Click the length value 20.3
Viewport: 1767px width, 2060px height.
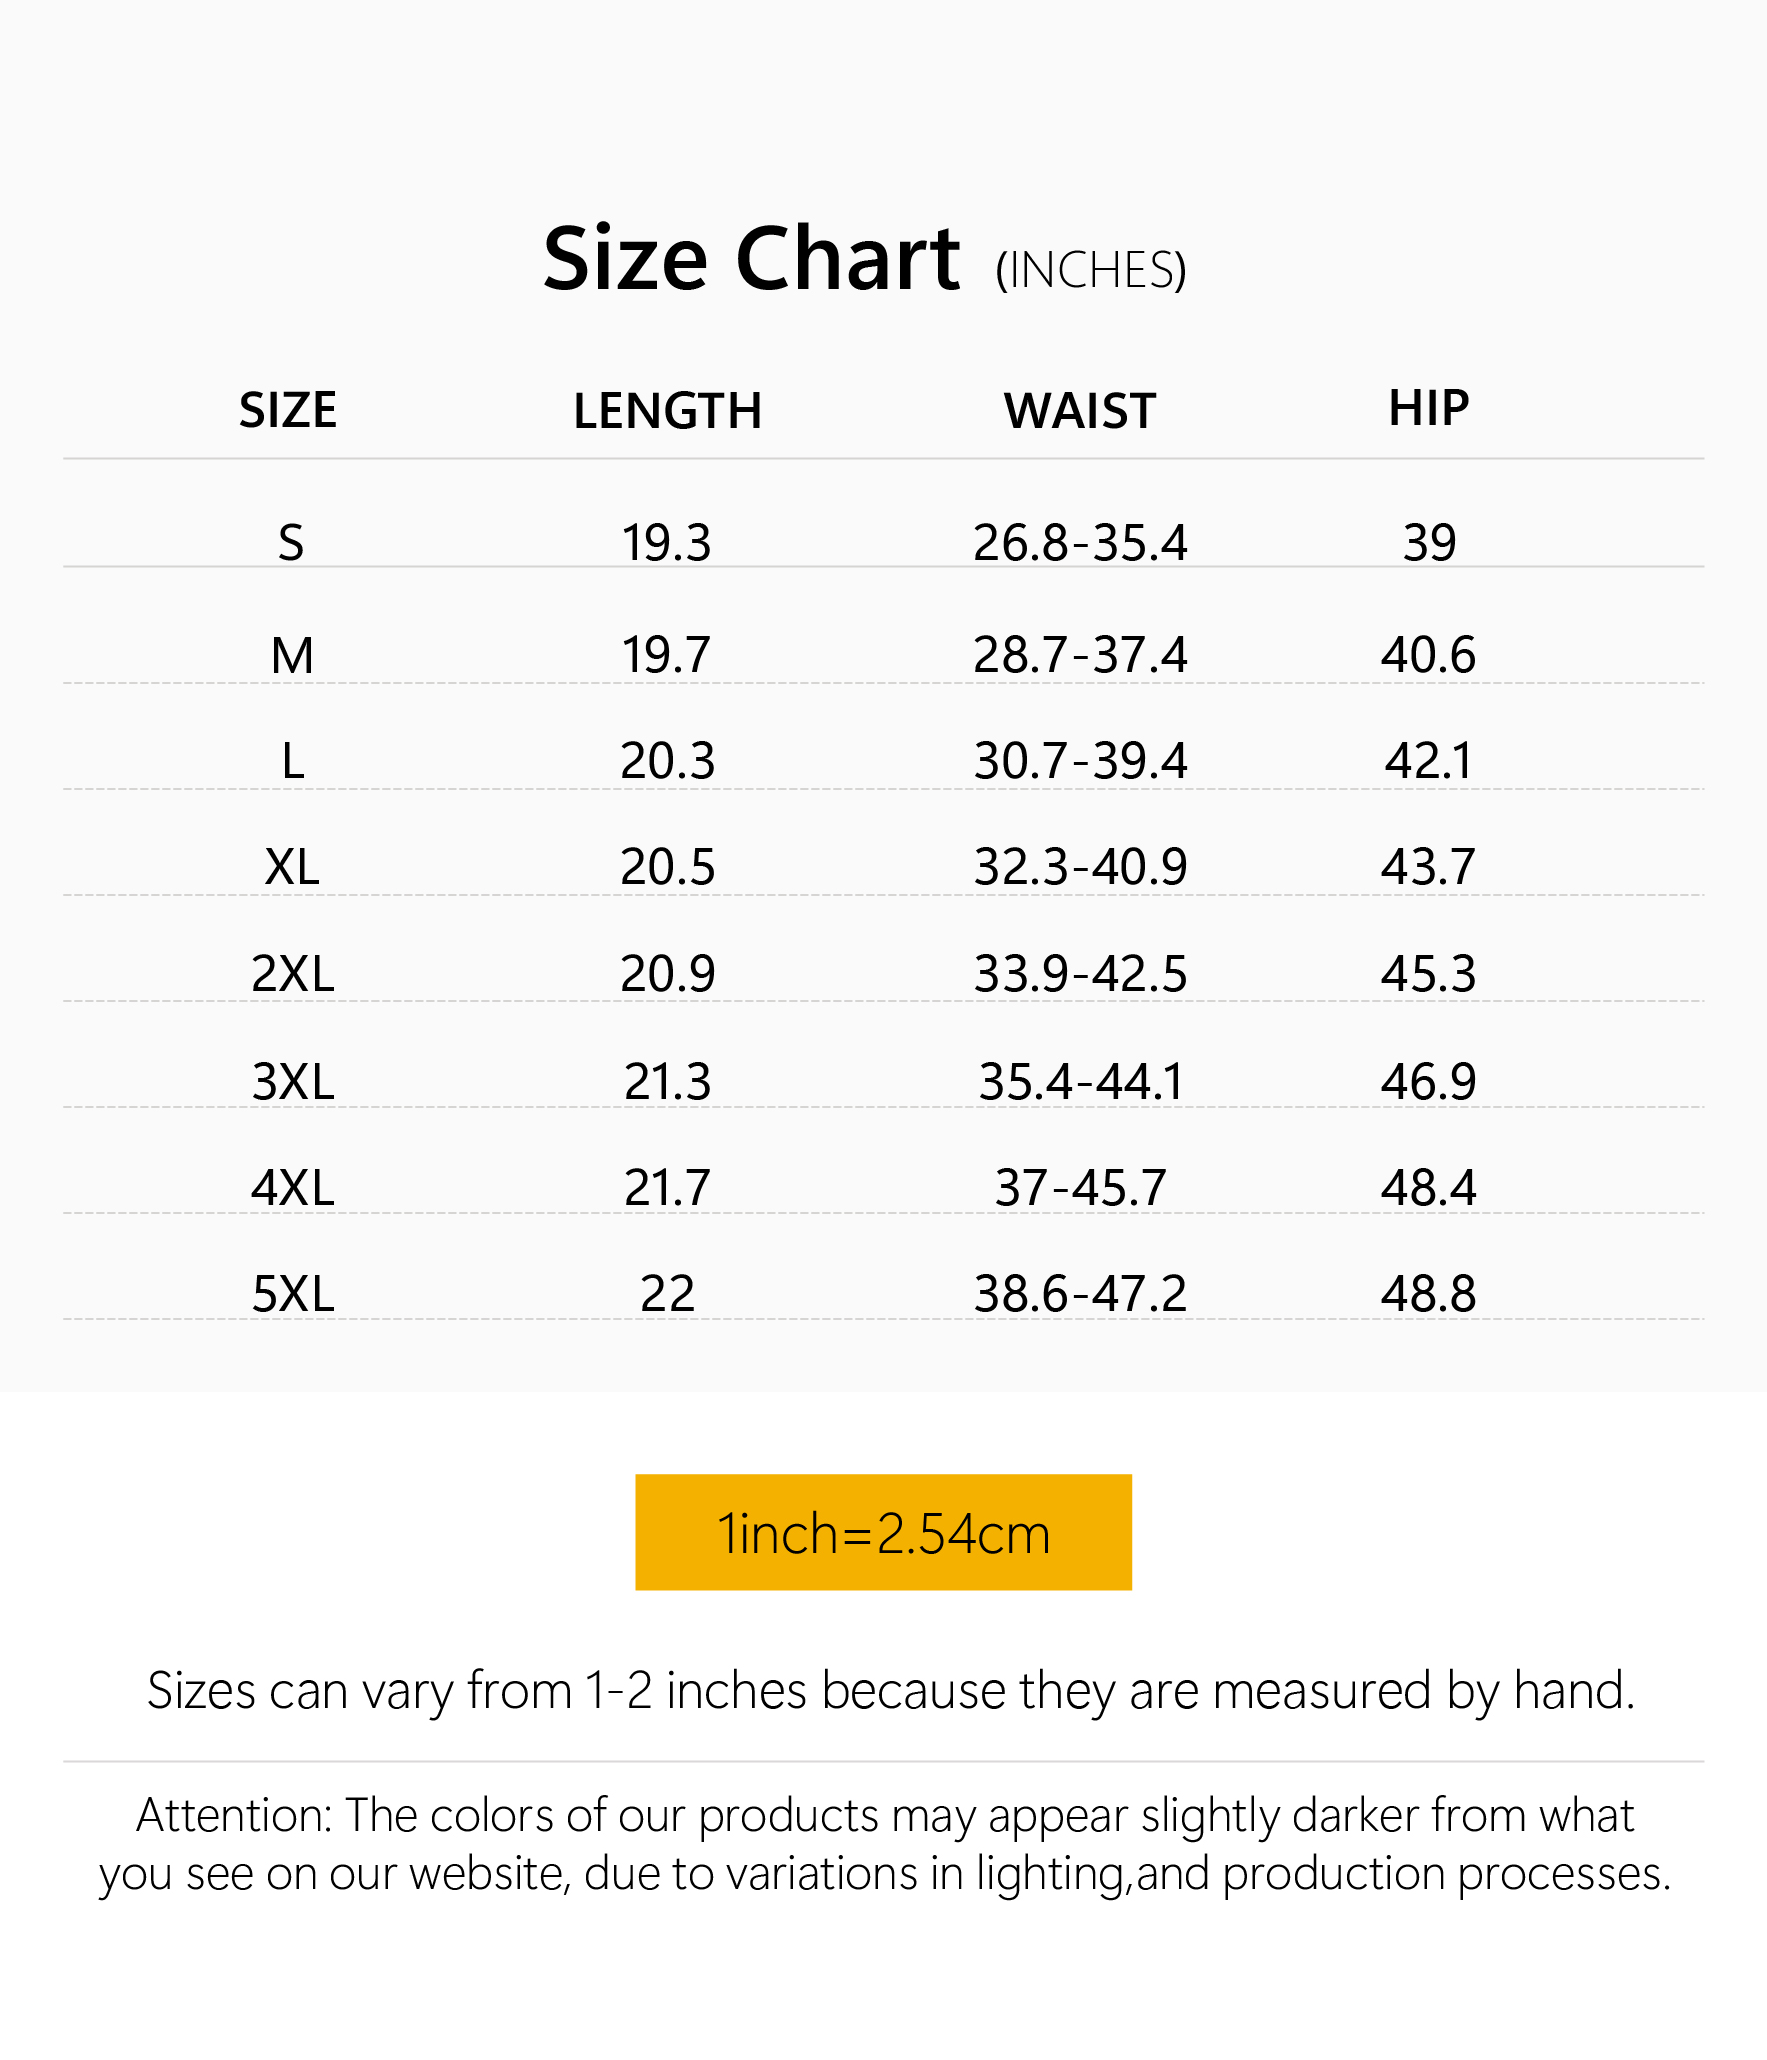pyautogui.click(x=667, y=761)
